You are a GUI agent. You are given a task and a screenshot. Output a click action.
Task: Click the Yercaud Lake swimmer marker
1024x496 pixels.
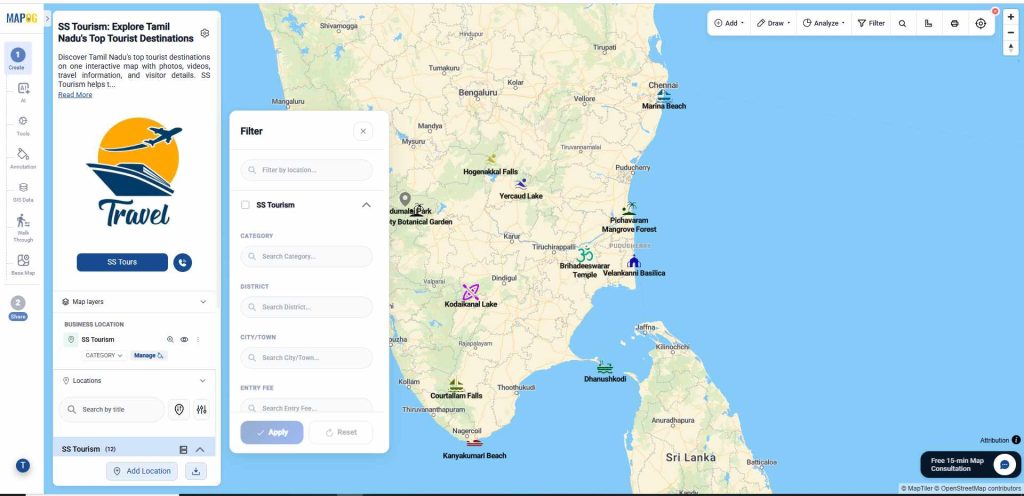[x=520, y=183]
